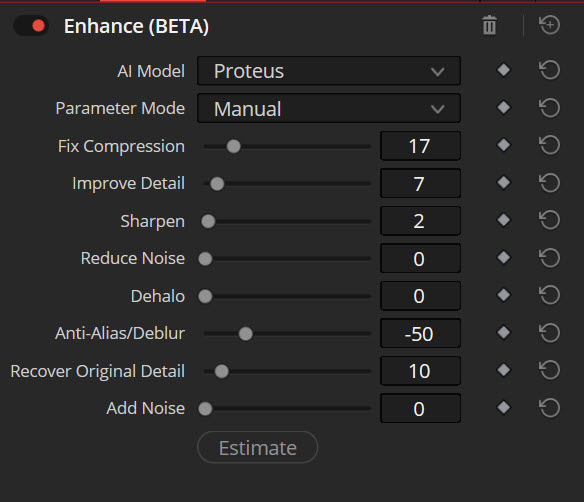Screen dimensions: 584x502
Task: Click the Fix Compression slider handle
Action: [x=234, y=146]
